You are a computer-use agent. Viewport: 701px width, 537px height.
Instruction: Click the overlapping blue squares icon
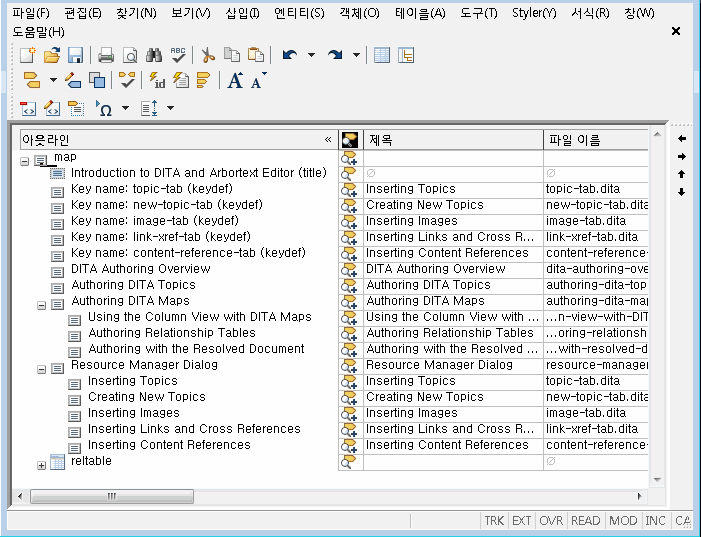click(x=97, y=80)
